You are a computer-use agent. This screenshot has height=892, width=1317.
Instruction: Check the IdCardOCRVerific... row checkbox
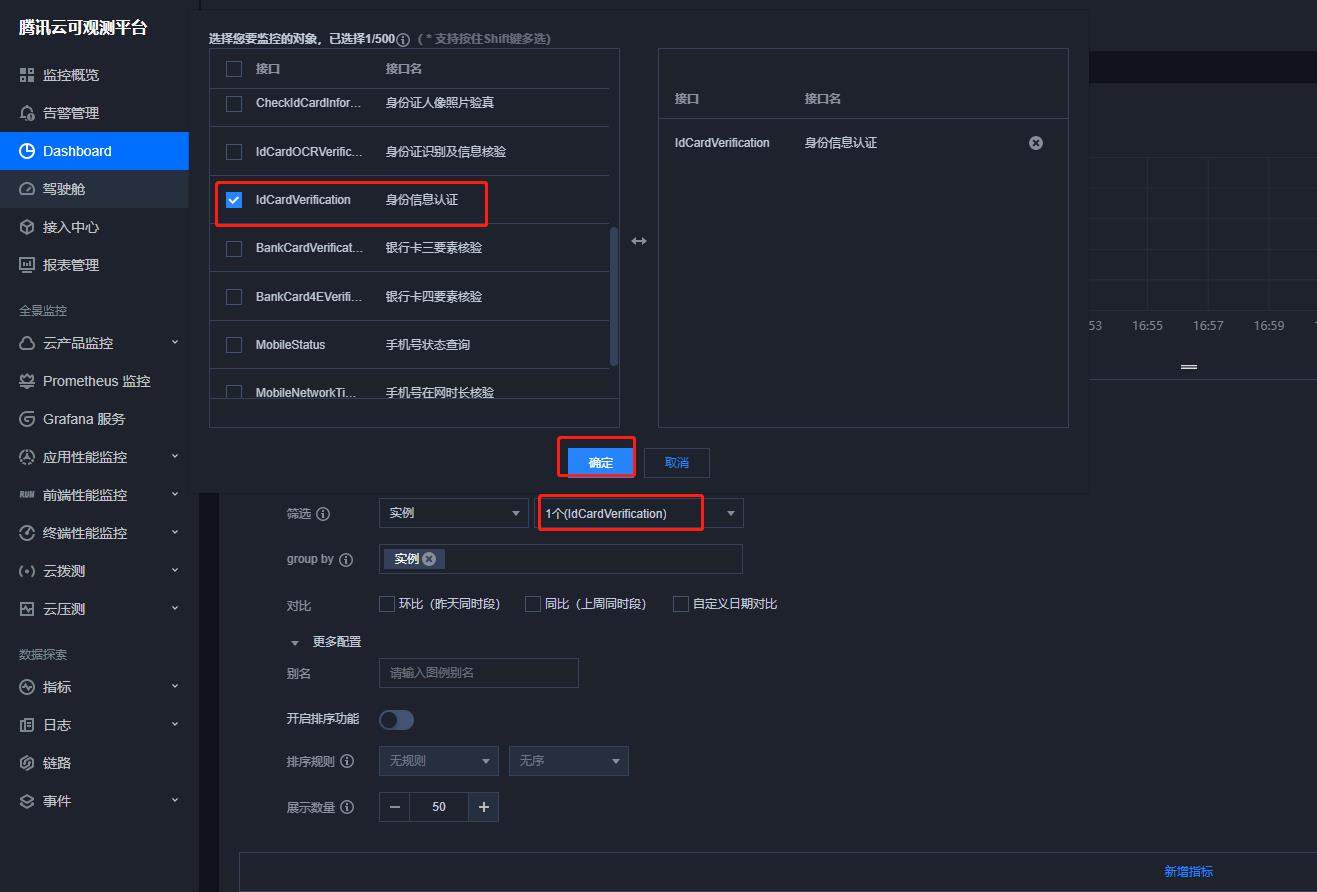(x=234, y=152)
